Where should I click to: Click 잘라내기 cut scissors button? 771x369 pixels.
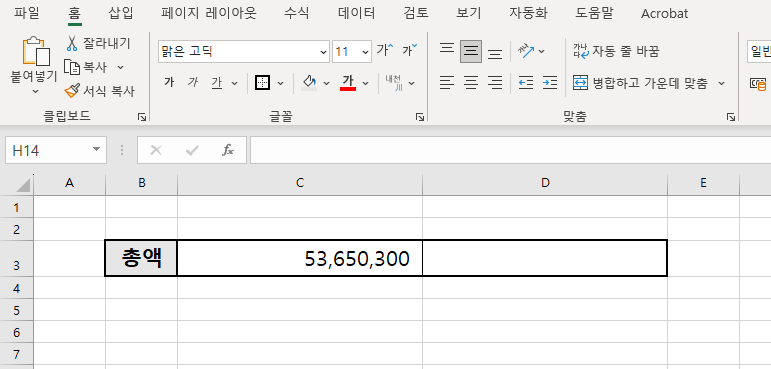pyautogui.click(x=98, y=43)
